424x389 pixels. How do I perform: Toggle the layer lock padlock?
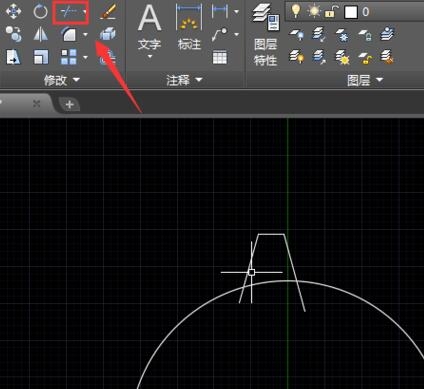(x=330, y=12)
